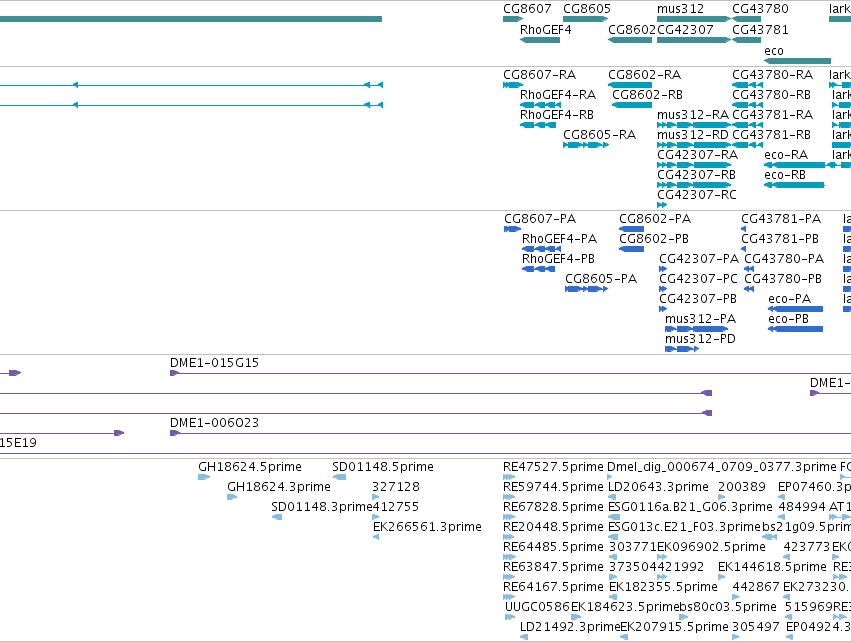Viewport: 851px width, 642px height.
Task: Select the RhoGEF4-PB protein feature
Action: (538, 269)
